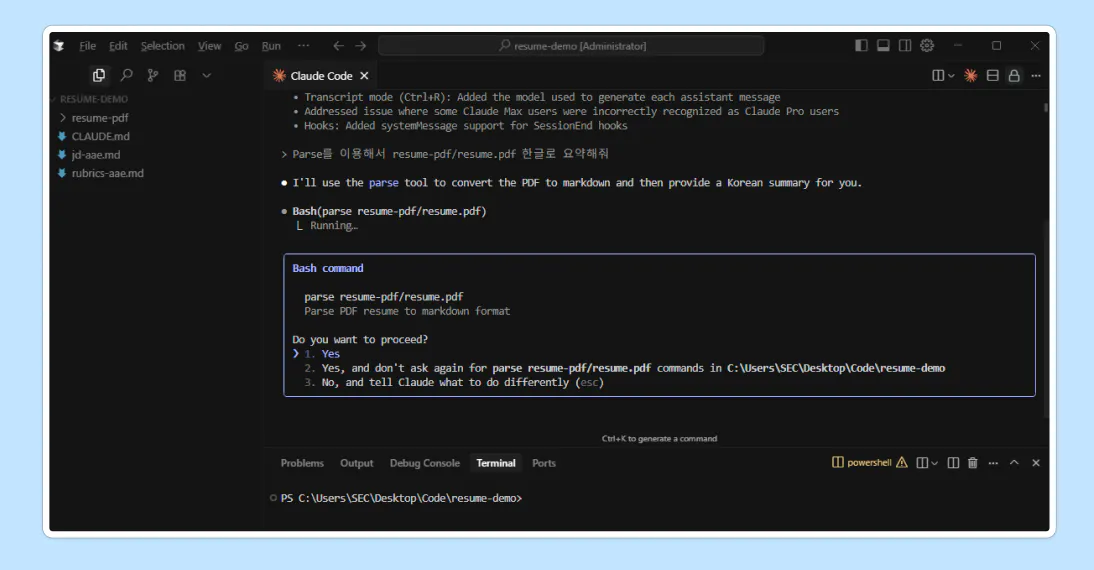The width and height of the screenshot is (1094, 570).
Task: Collapse the RESUME-DEMO explorer section
Action: tap(93, 99)
